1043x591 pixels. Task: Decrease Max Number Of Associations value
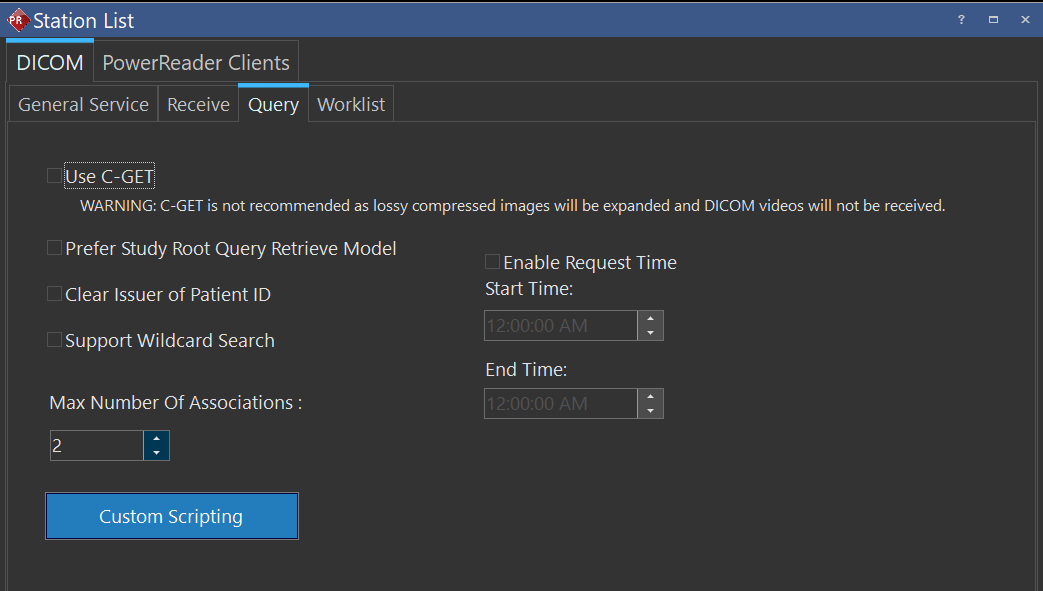pyautogui.click(x=156, y=453)
